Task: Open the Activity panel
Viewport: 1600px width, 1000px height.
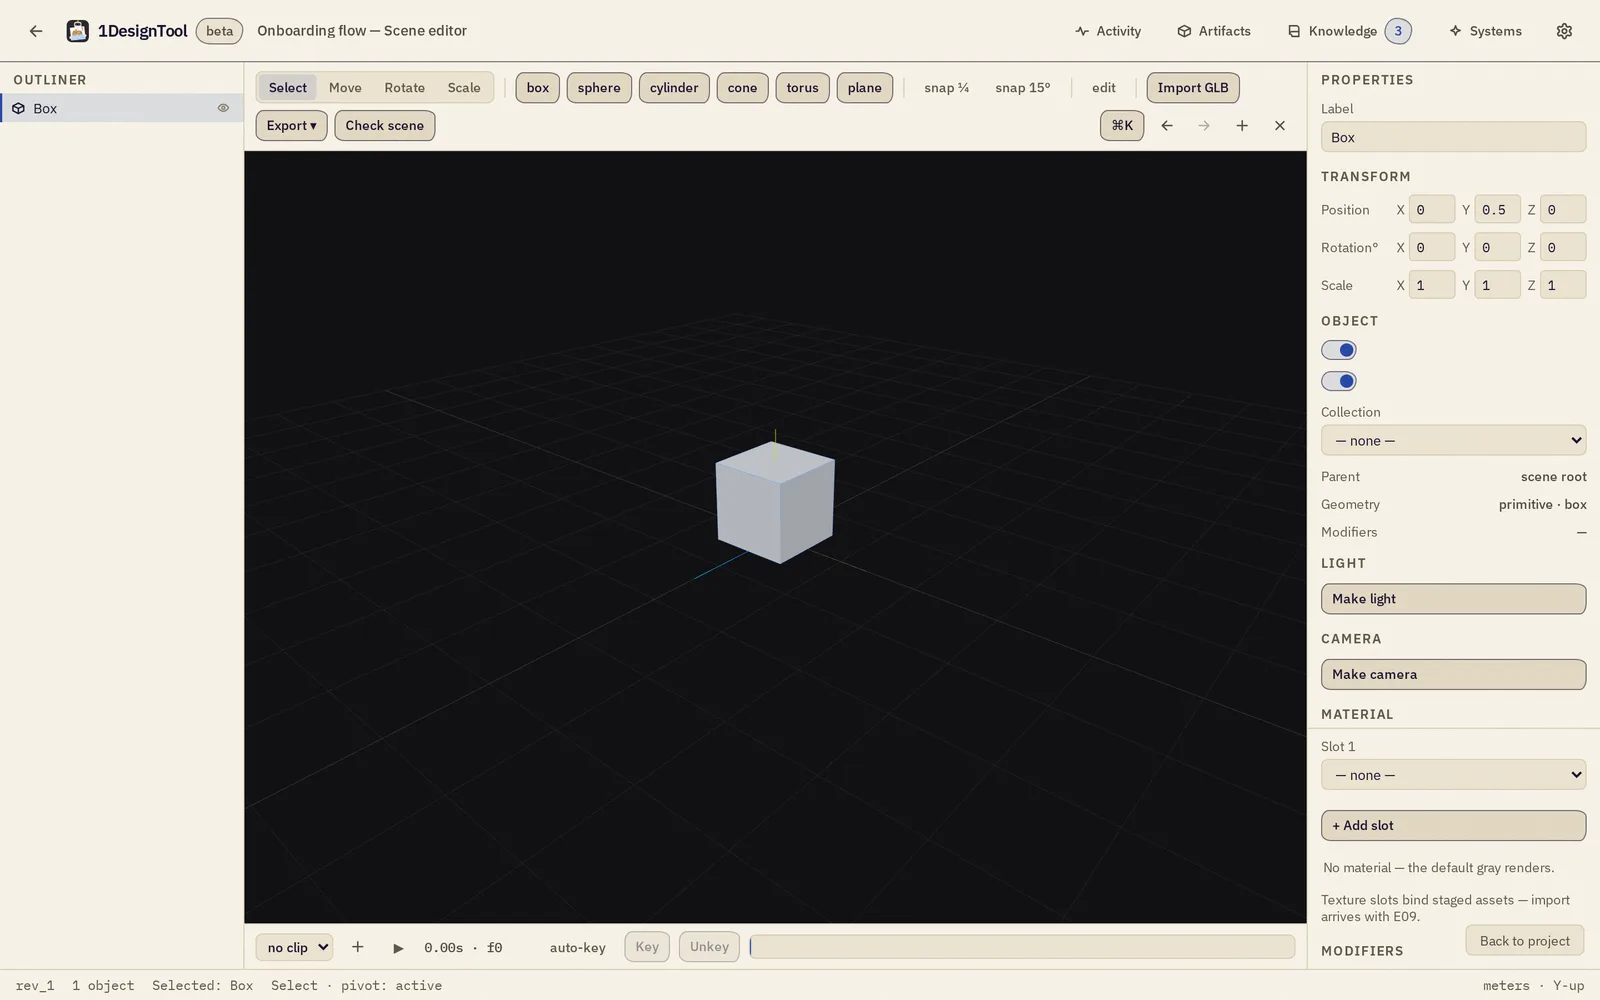Action: 1108,31
